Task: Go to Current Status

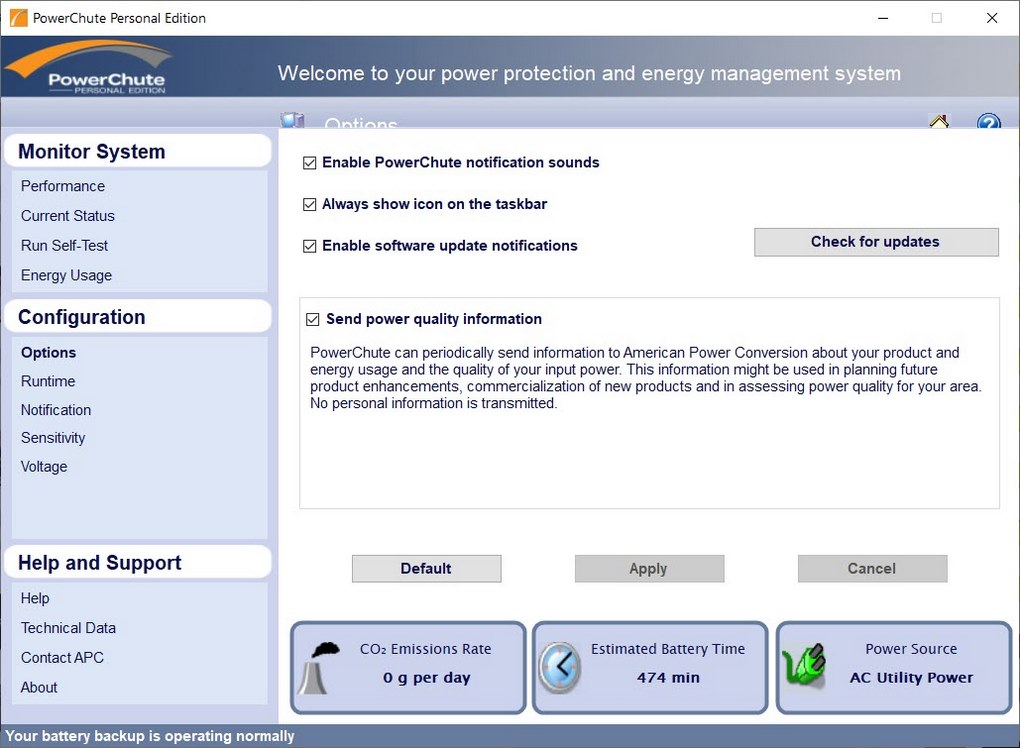Action: (x=68, y=216)
